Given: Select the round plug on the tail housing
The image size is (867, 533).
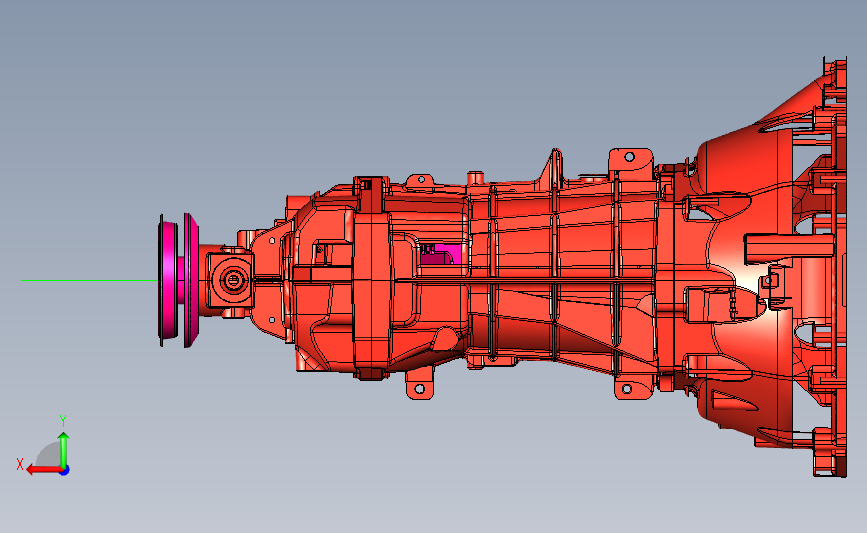Looking at the screenshot, I should 233,280.
